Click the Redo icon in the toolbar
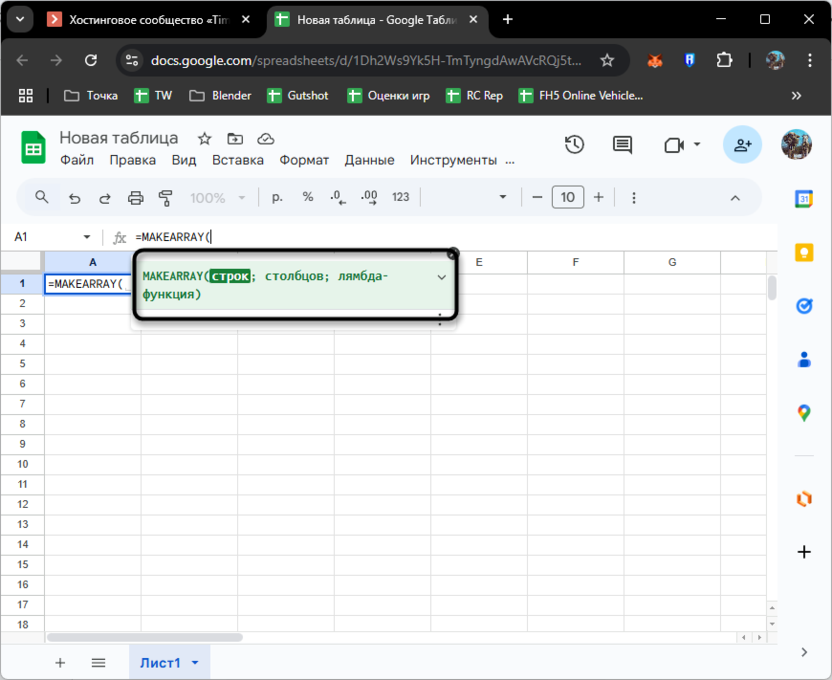Image resolution: width=832 pixels, height=680 pixels. (104, 197)
